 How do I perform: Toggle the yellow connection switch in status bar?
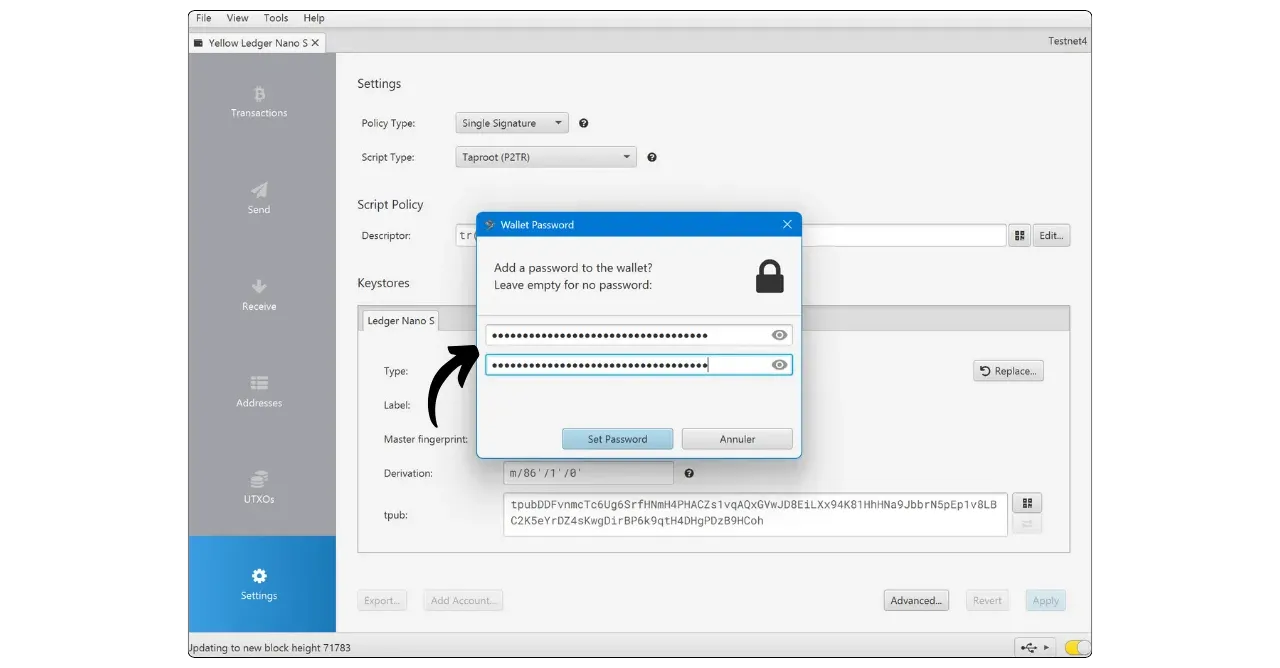1077,647
